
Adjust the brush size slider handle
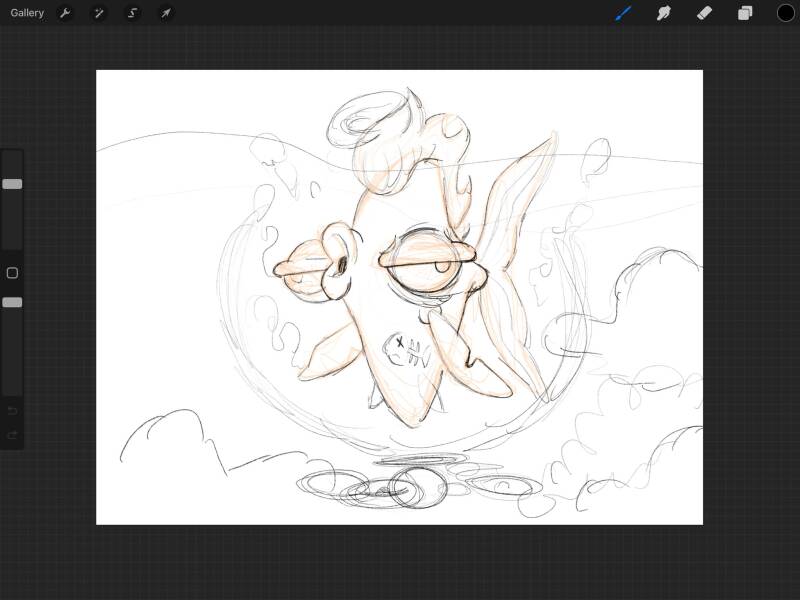pyautogui.click(x=12, y=184)
